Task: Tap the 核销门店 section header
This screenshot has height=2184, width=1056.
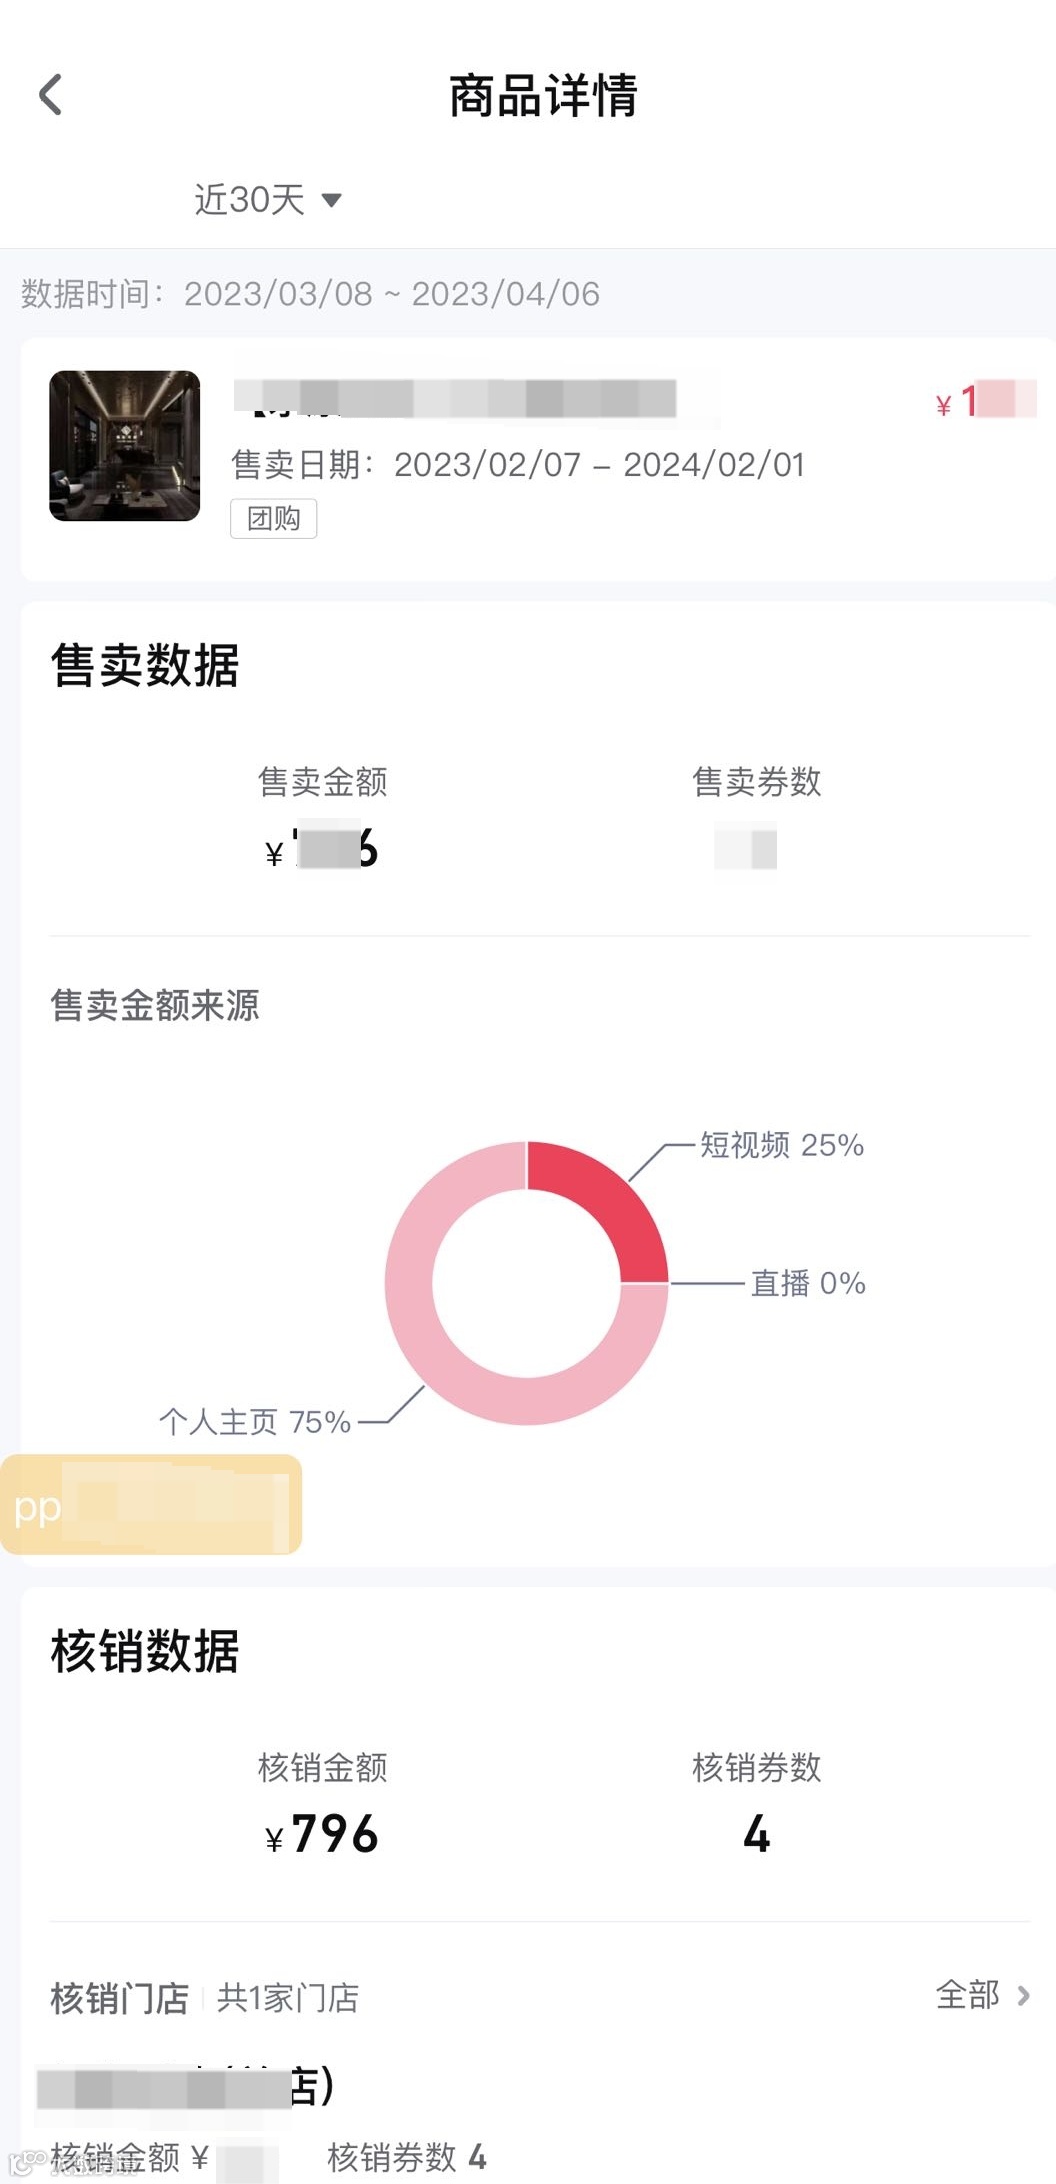Action: click(120, 1998)
